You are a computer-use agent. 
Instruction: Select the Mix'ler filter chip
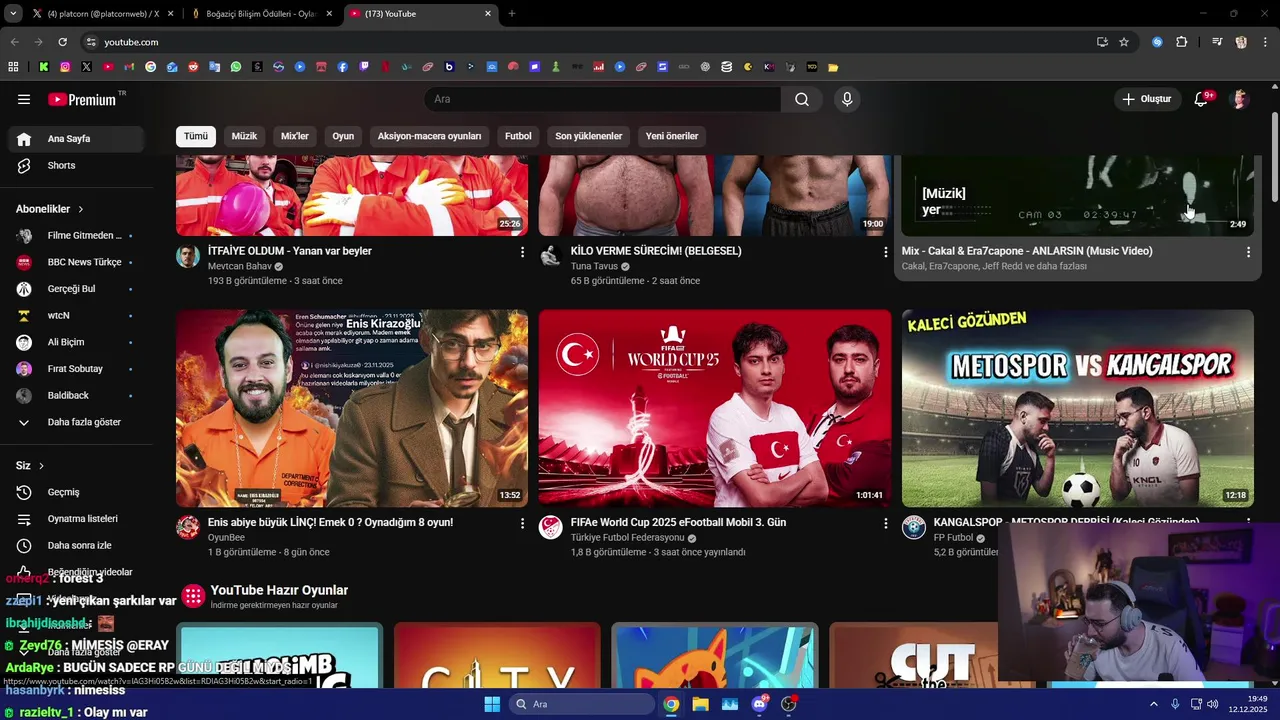pyautogui.click(x=295, y=136)
